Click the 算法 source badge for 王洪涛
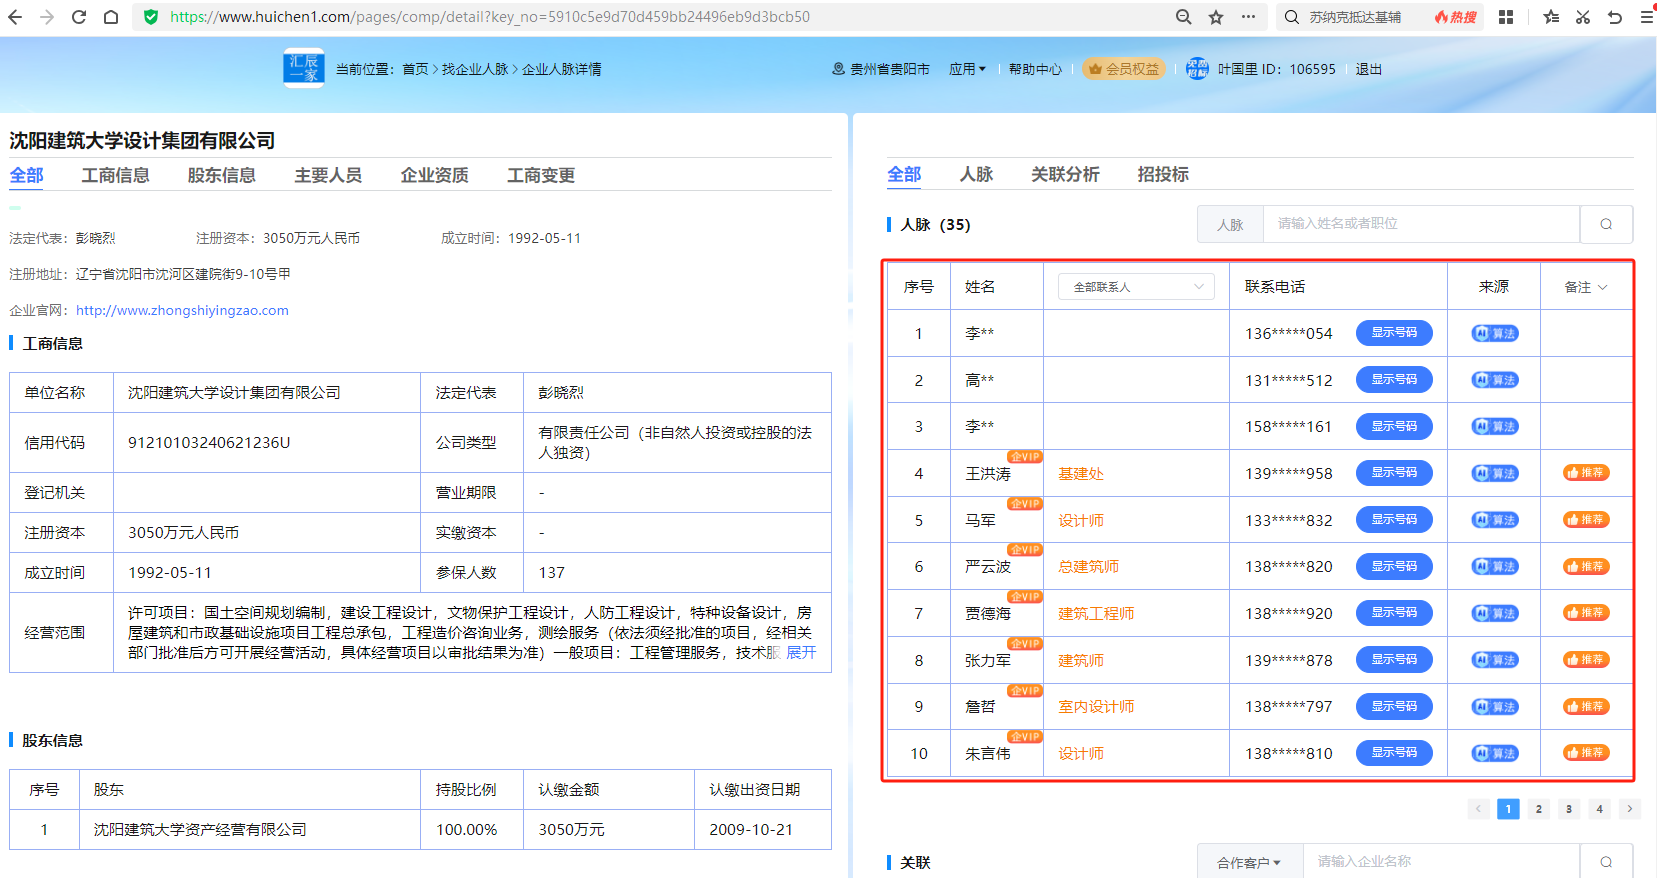This screenshot has width=1657, height=878. point(1495,473)
